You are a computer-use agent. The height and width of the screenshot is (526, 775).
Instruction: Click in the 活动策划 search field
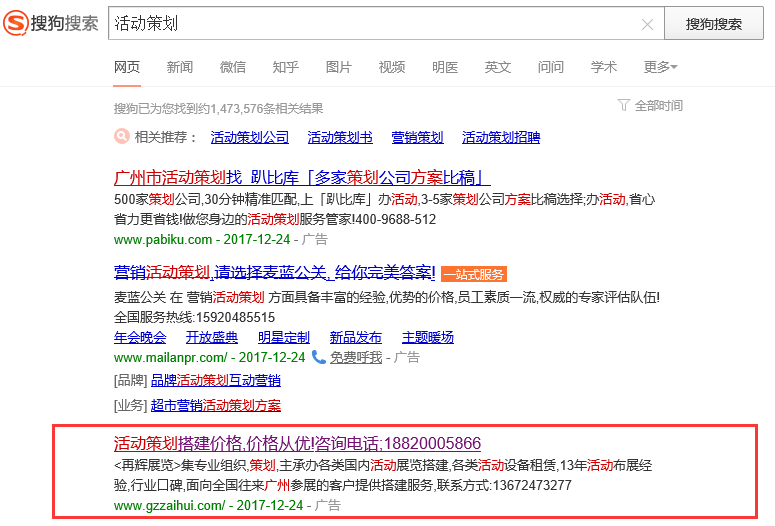coord(370,24)
